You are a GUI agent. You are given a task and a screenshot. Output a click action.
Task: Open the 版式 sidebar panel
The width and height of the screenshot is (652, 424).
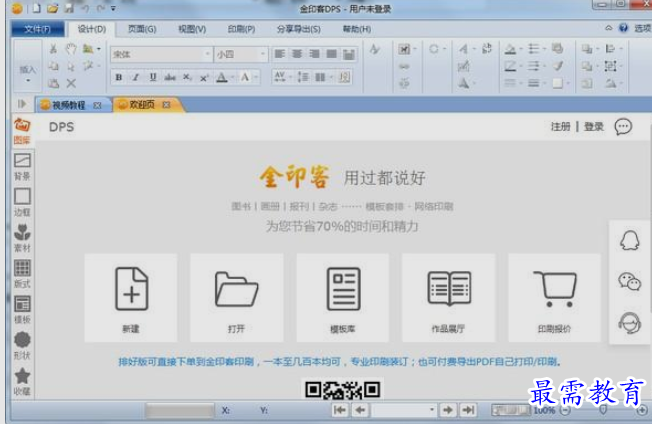click(x=22, y=274)
